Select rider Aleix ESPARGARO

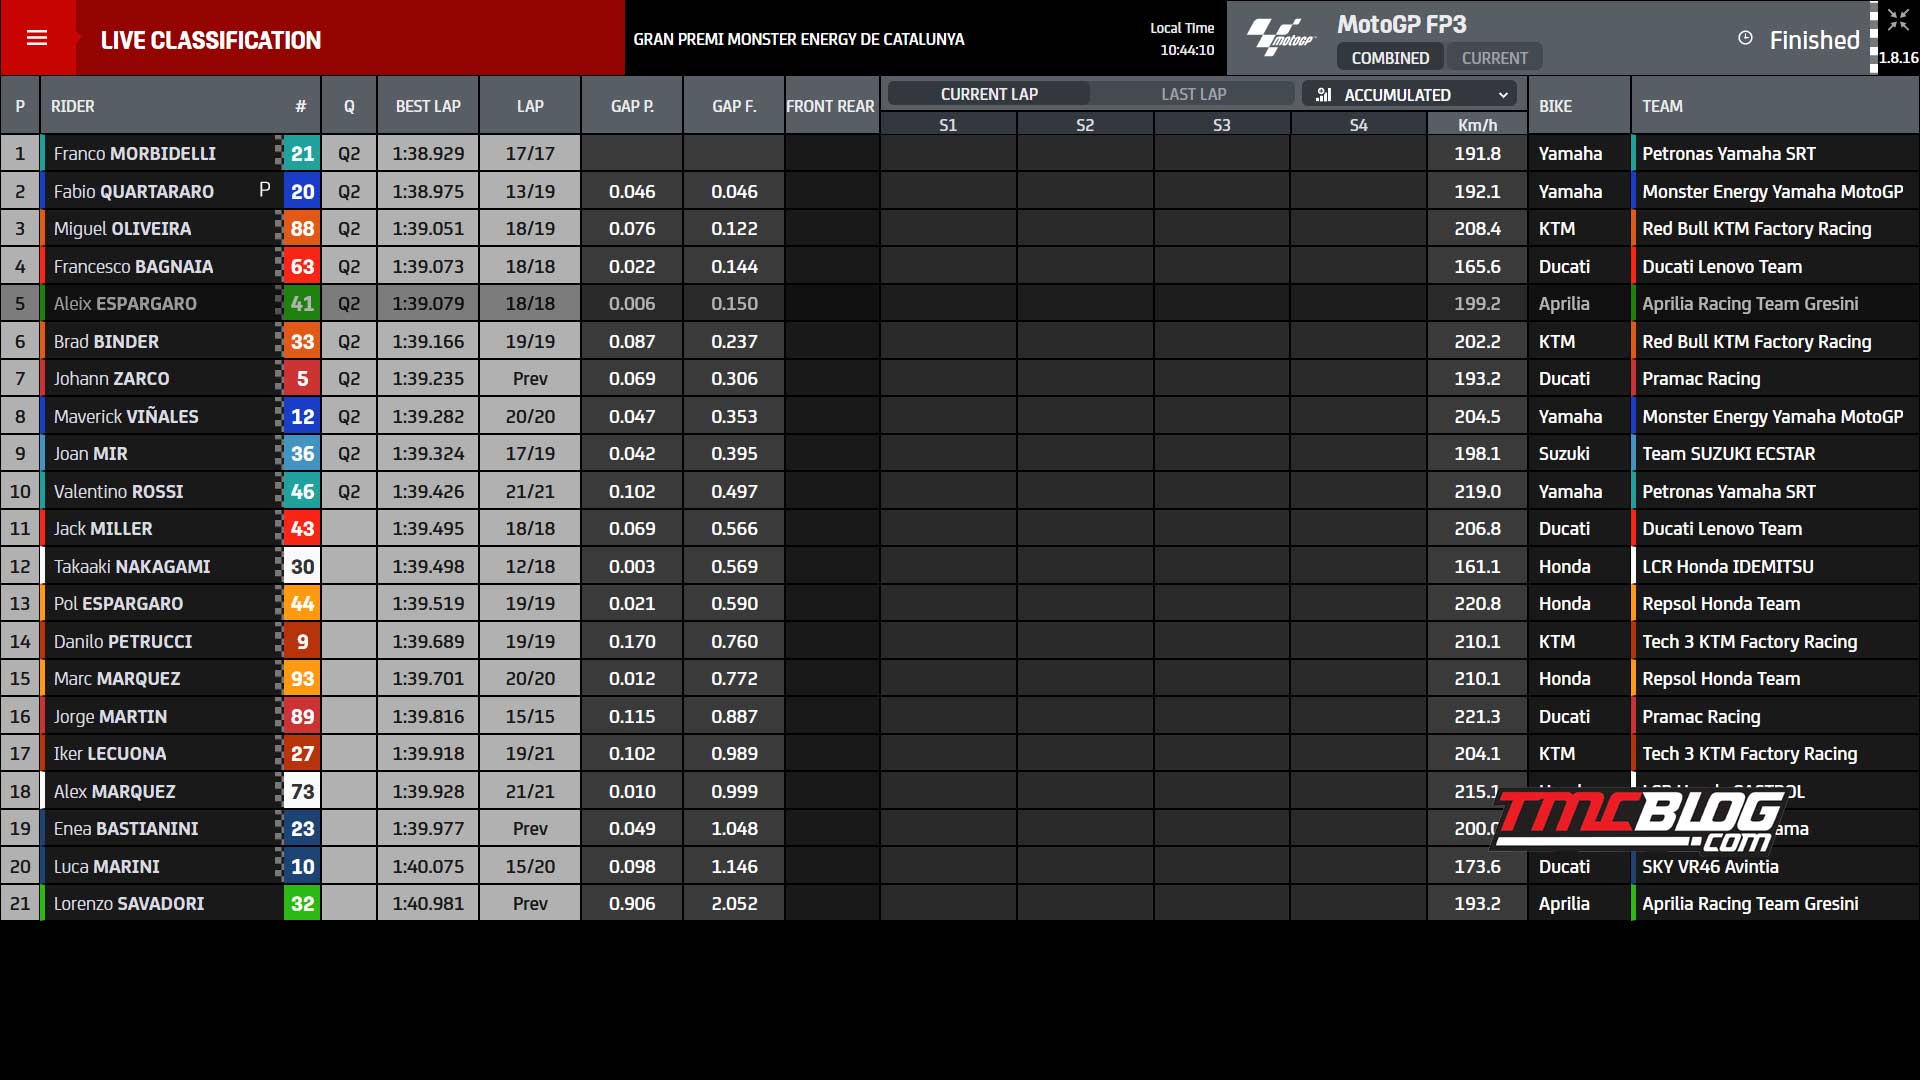(x=125, y=304)
